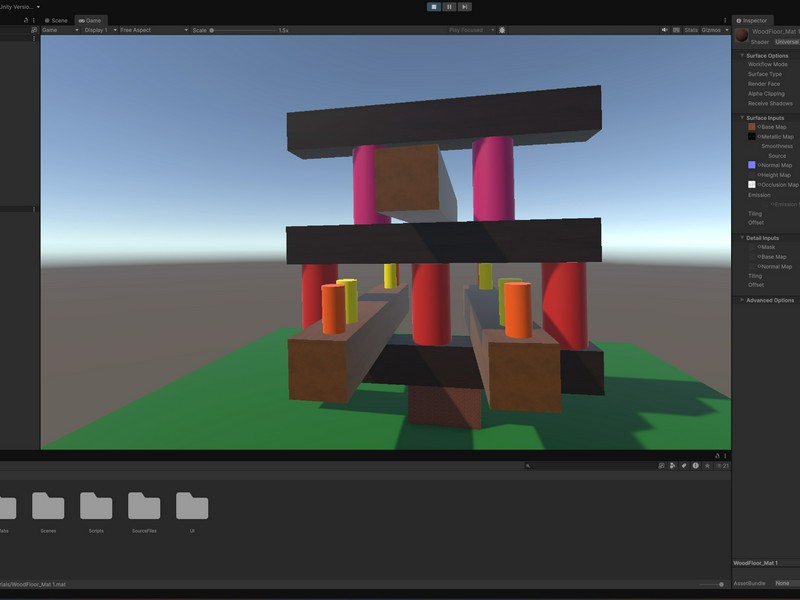Switch to the Scene tab
Screen dimensions: 800x600
point(57,20)
